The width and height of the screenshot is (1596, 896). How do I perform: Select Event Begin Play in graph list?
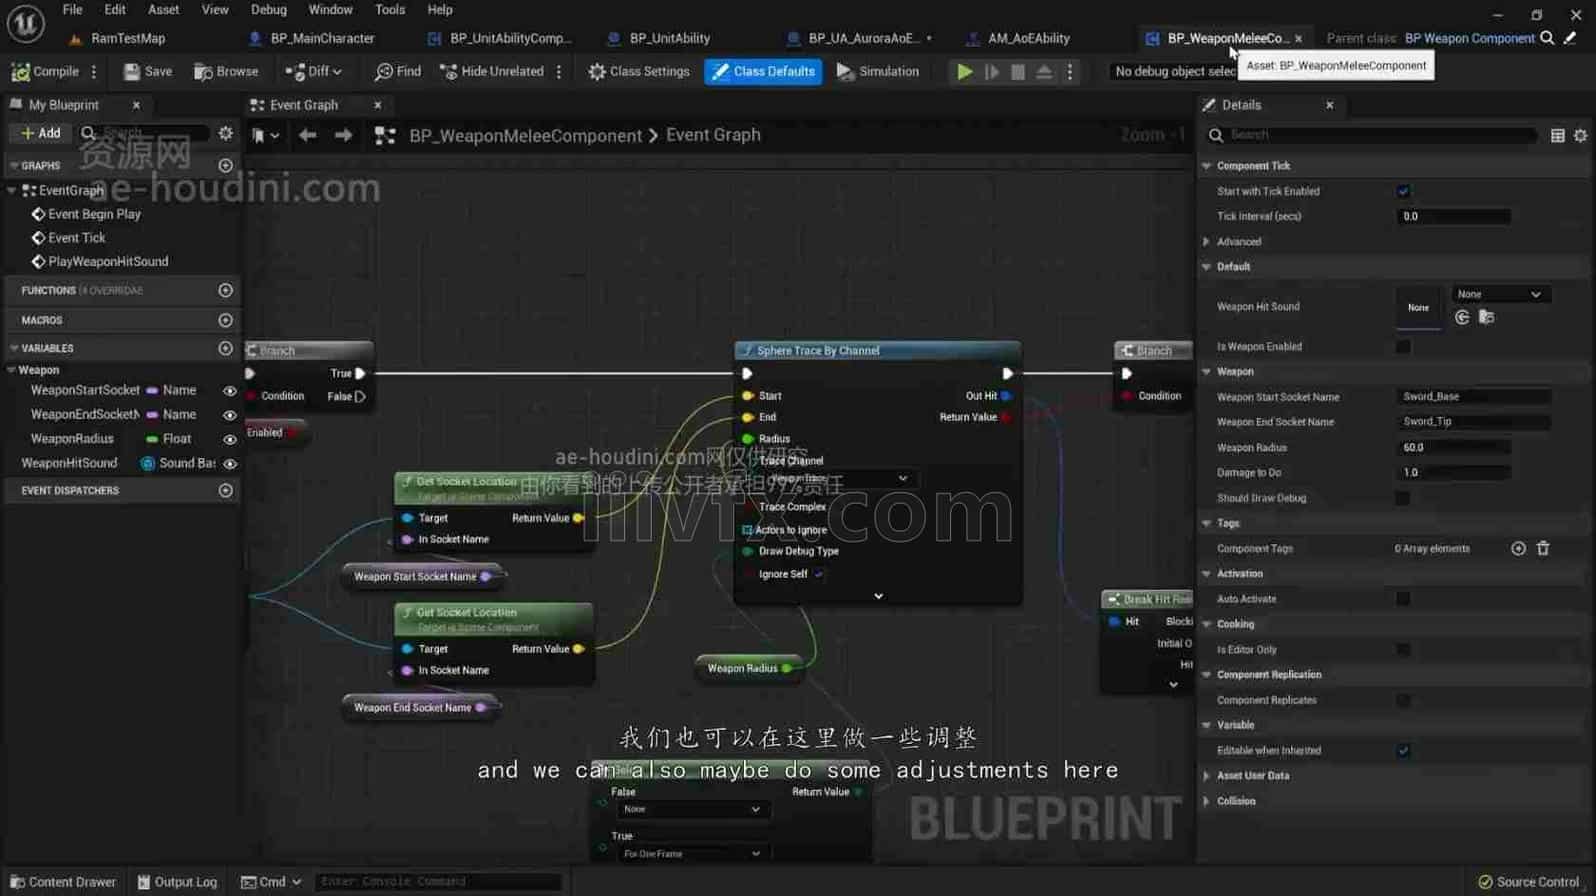pos(94,214)
